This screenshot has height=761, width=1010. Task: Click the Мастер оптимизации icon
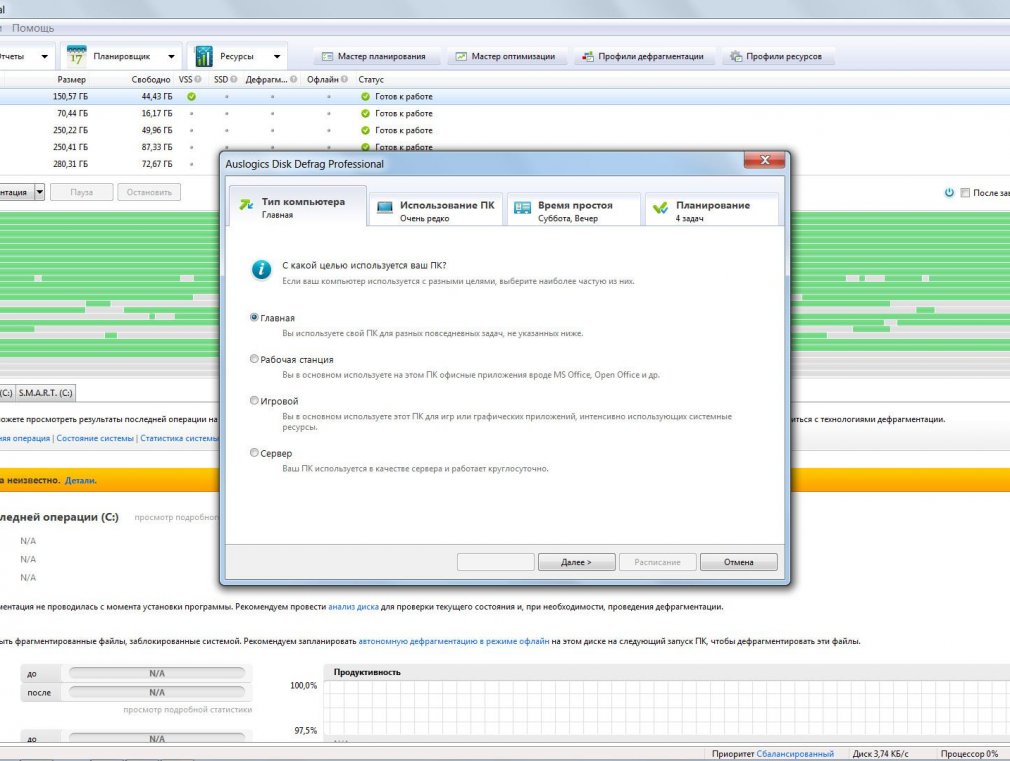(461, 57)
